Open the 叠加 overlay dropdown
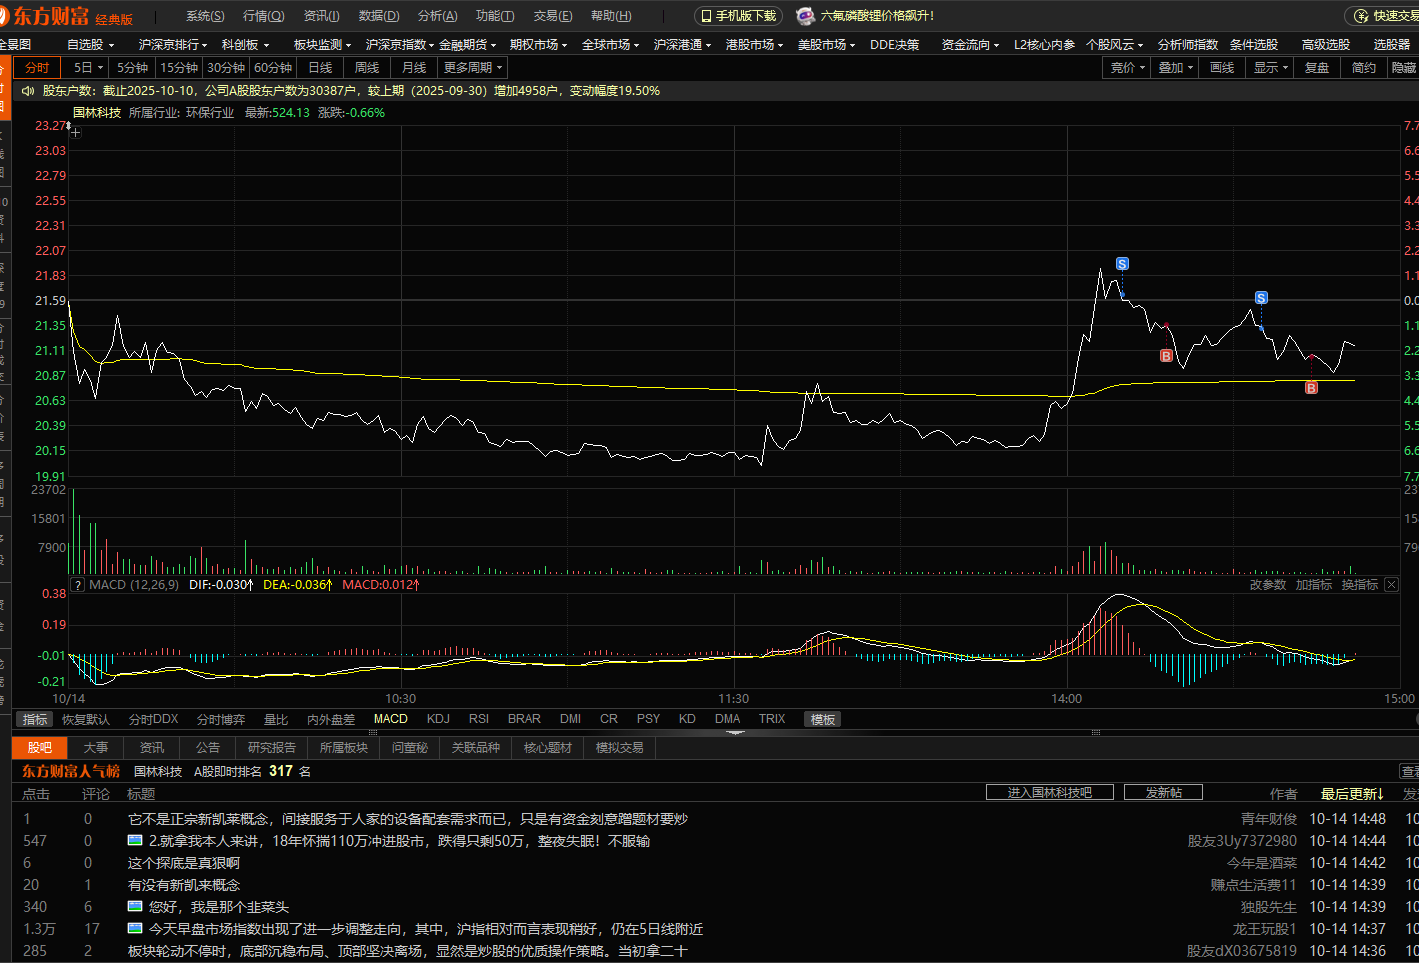The width and height of the screenshot is (1419, 963). (1176, 68)
